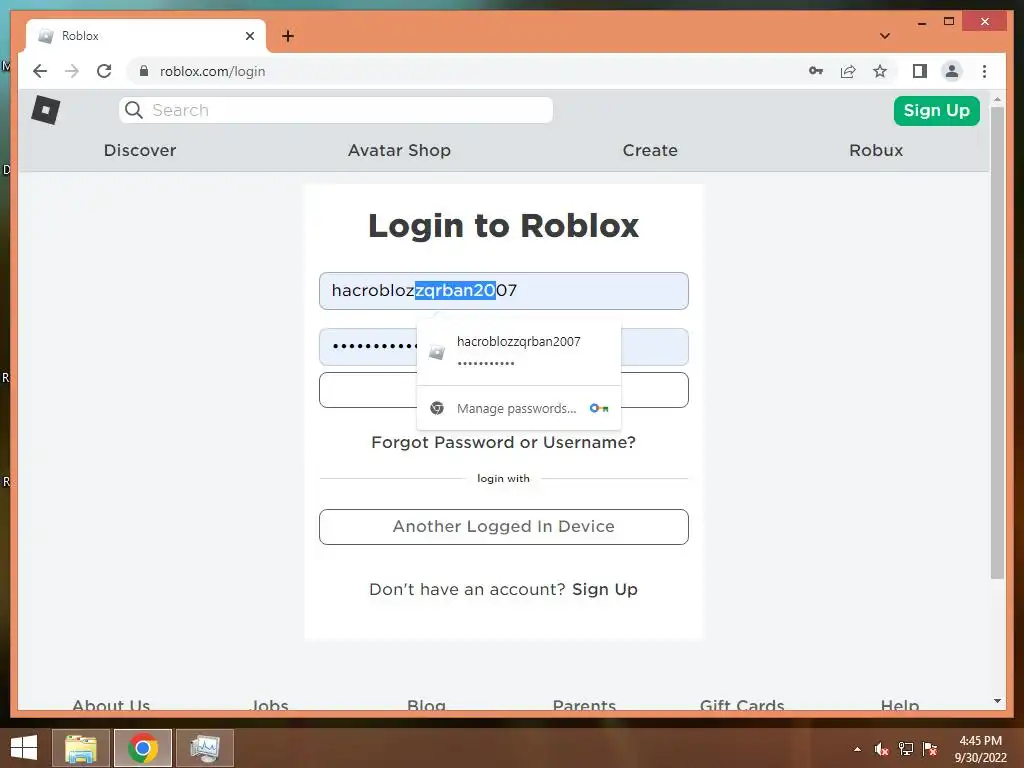Viewport: 1024px width, 768px height.
Task: Open the Chrome profile avatar menu
Action: (952, 71)
